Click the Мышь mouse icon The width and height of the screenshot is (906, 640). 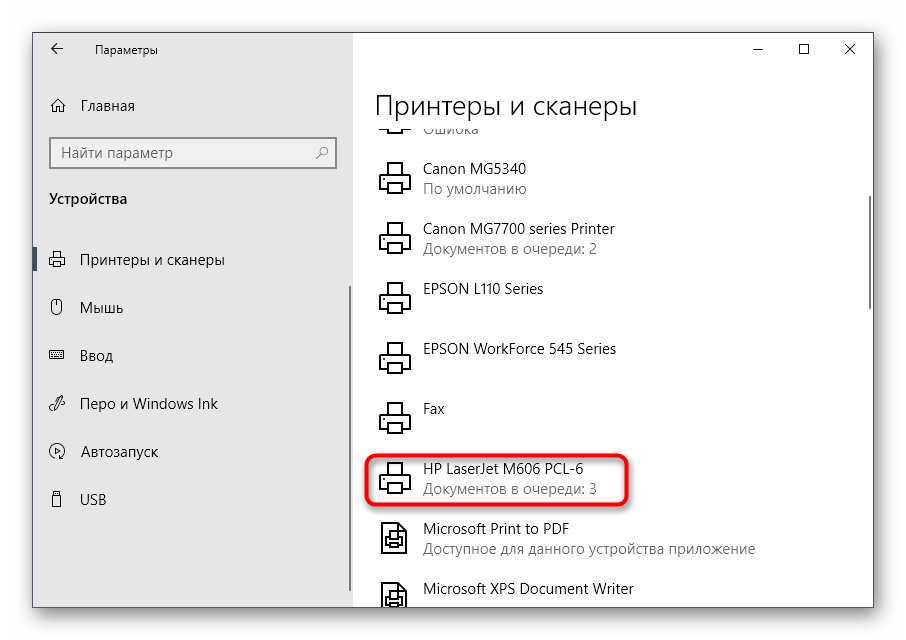point(57,307)
